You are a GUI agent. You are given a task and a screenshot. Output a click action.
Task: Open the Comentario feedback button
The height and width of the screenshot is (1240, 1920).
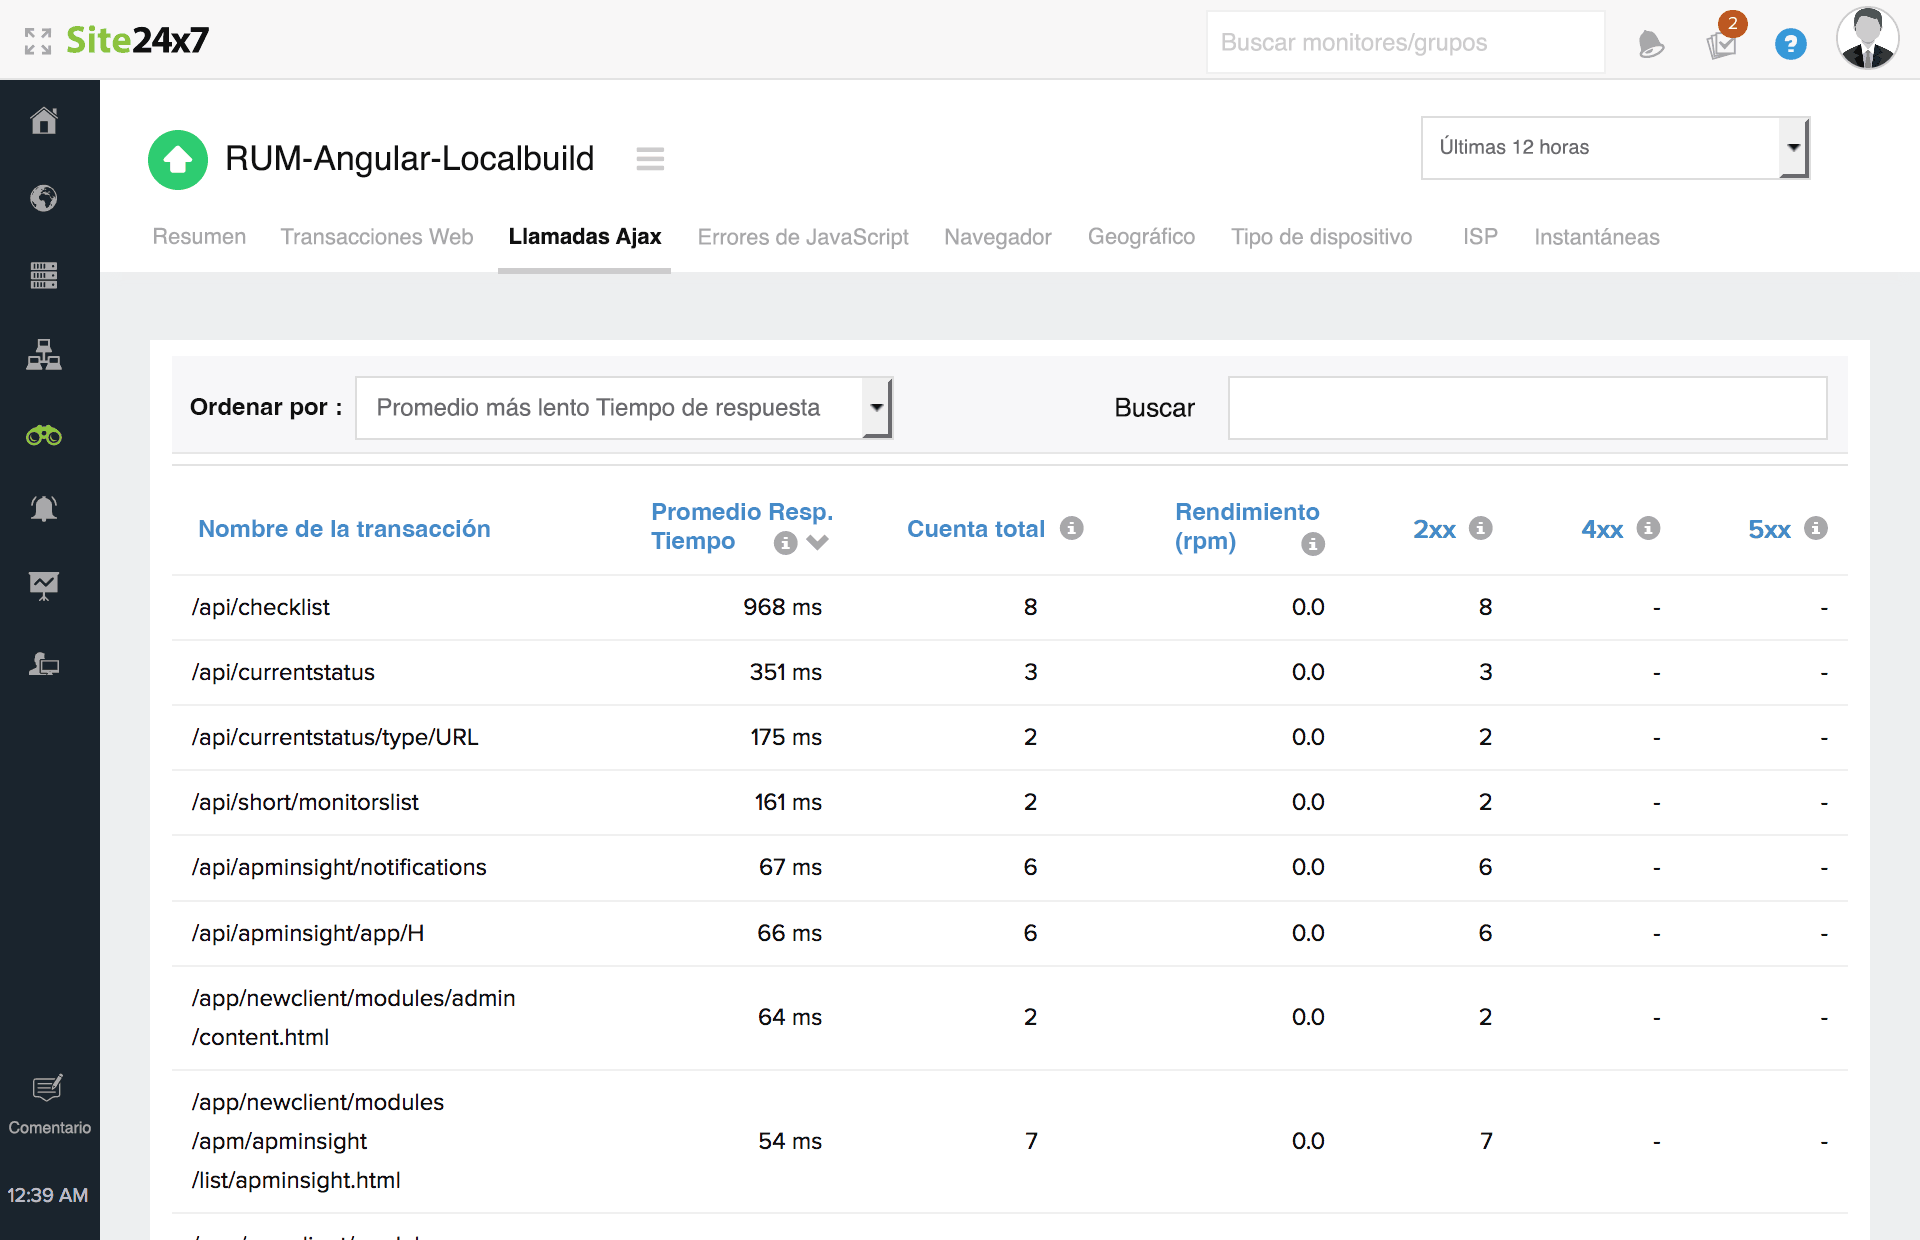tap(49, 1104)
